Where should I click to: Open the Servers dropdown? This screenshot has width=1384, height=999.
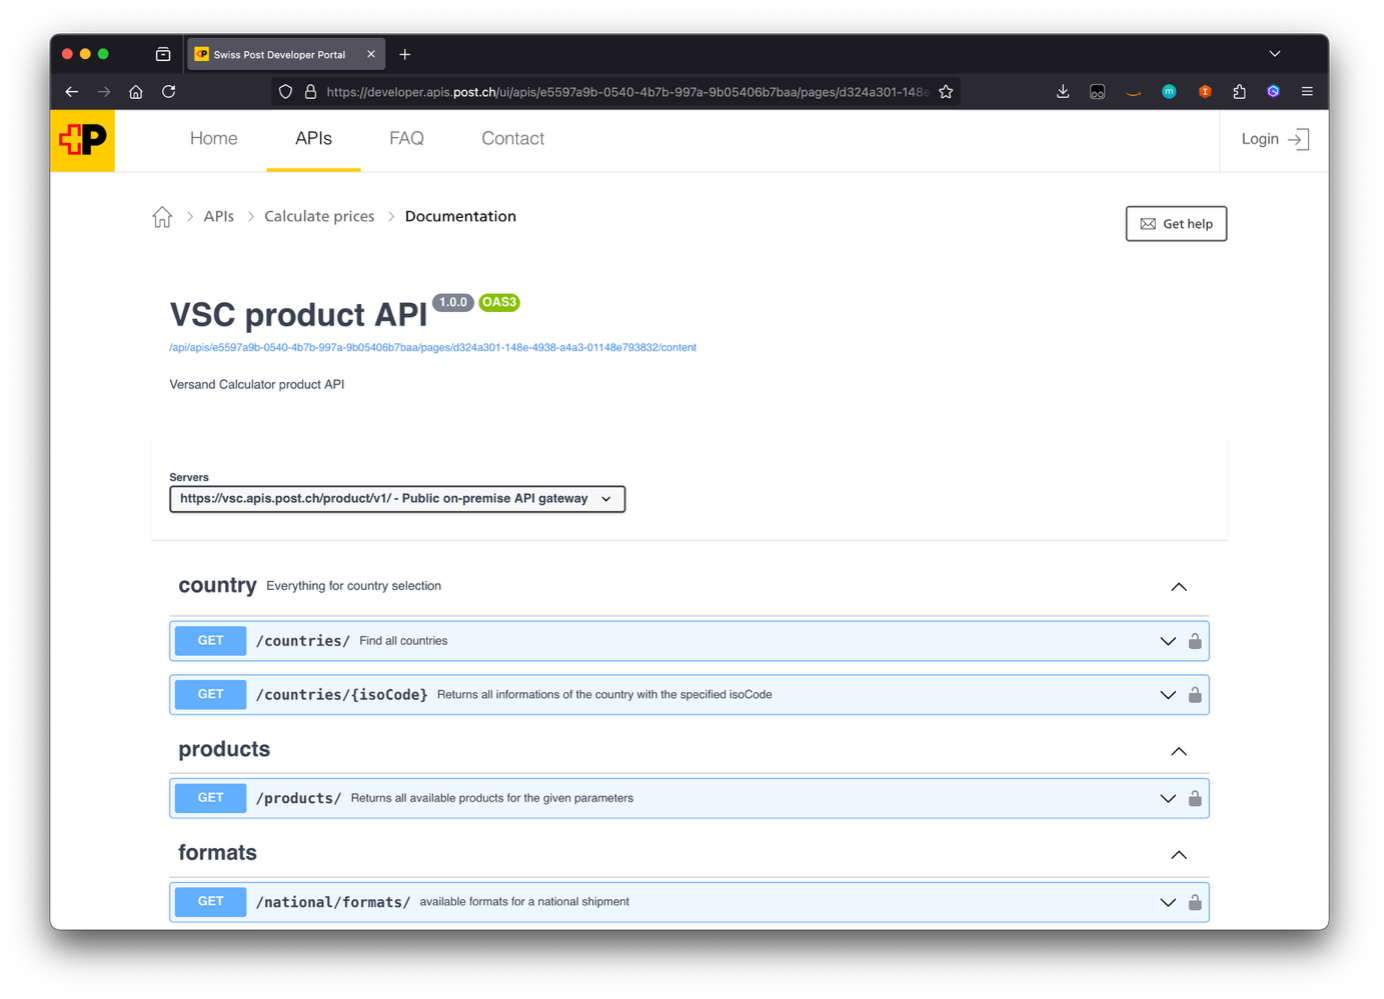coord(397,499)
